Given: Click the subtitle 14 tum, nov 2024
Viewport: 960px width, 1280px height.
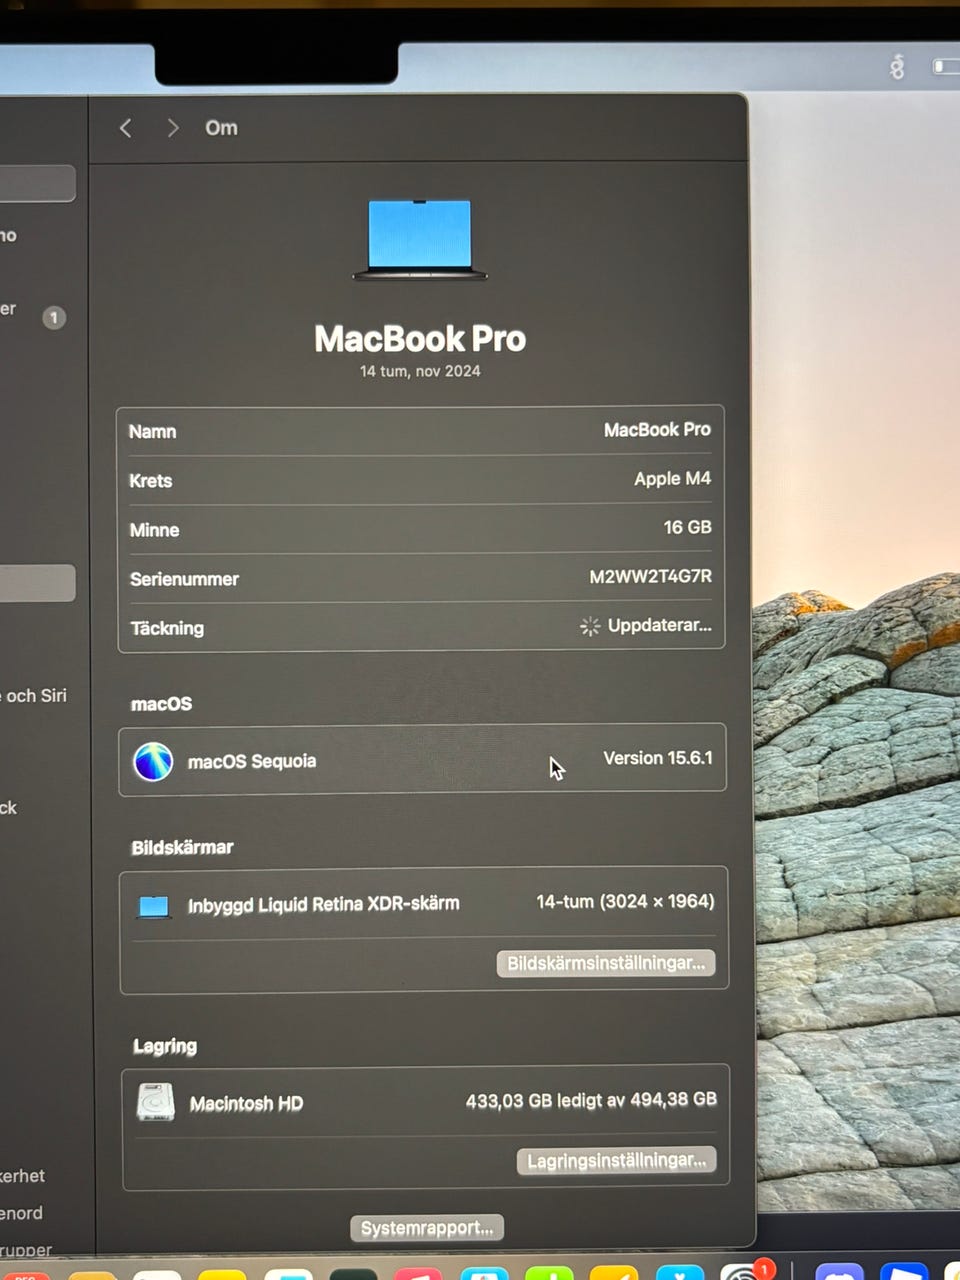Looking at the screenshot, I should click(420, 371).
